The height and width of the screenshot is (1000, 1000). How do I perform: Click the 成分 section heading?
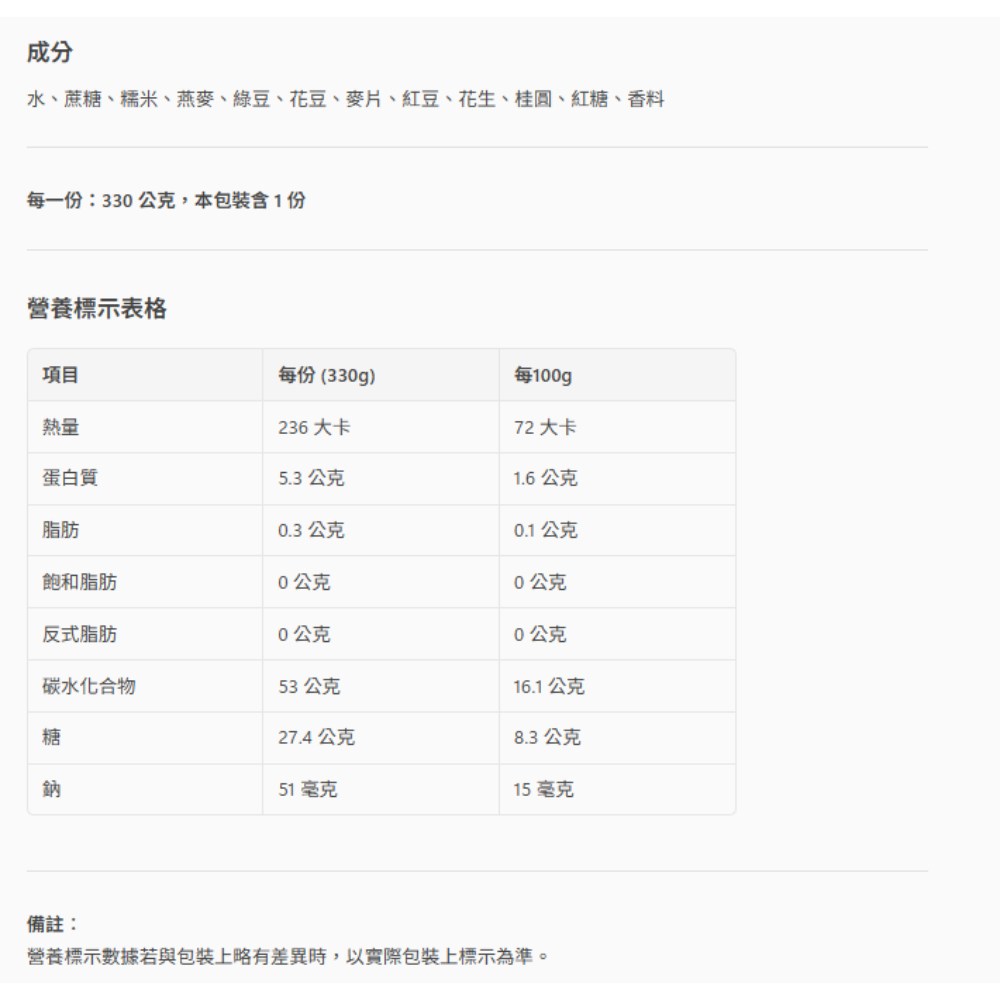48,52
